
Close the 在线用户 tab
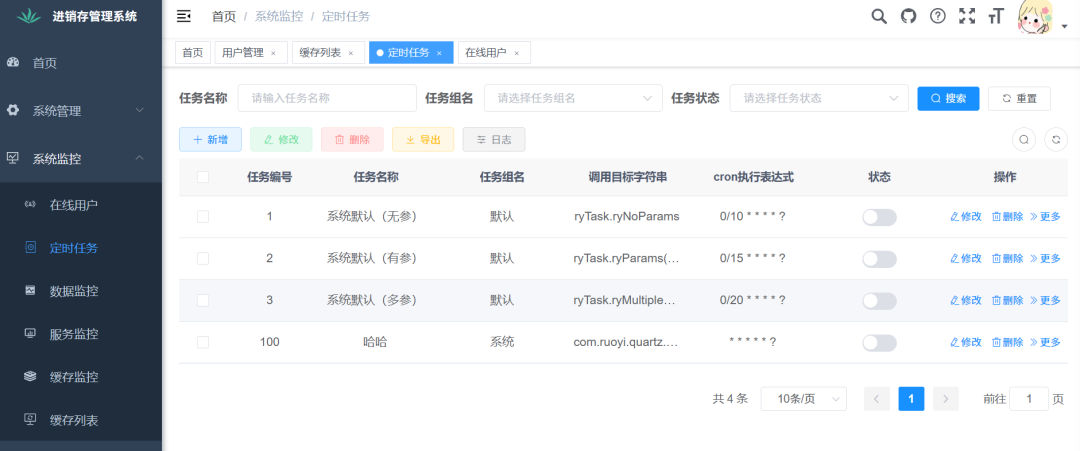click(x=517, y=53)
